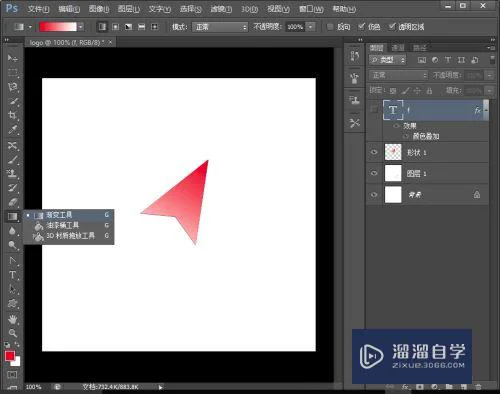
Task: Select the Custom Shape tool
Action: (12, 303)
